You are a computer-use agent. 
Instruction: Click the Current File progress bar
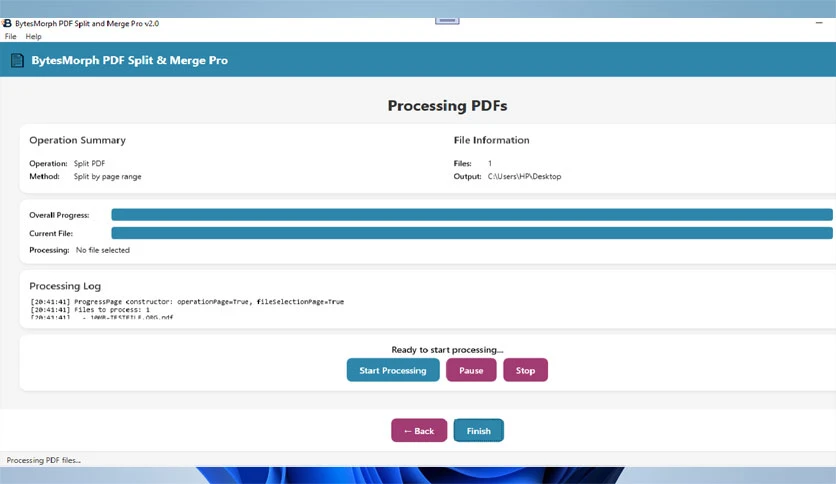pyautogui.click(x=472, y=233)
